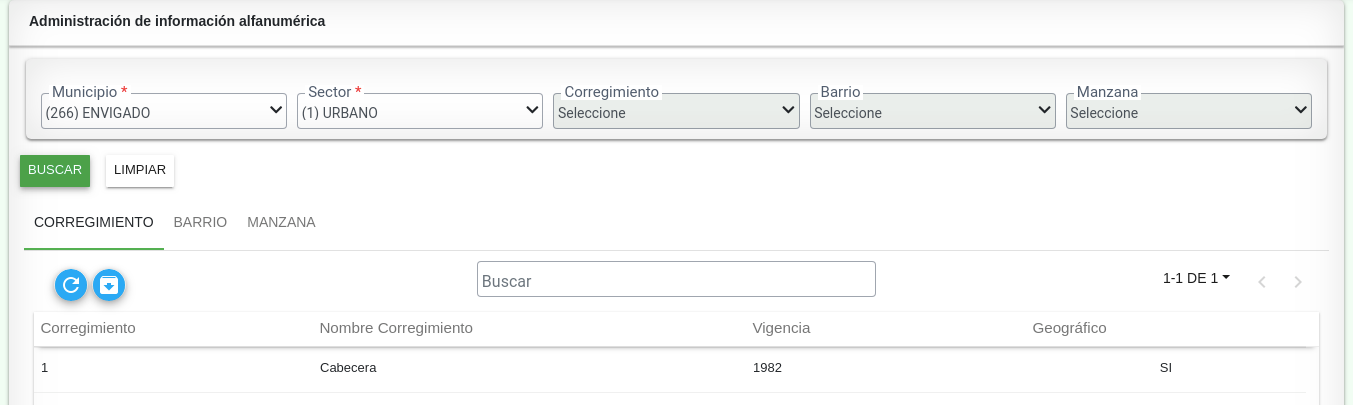Open the 1-1 DE 1 page size menu
Image resolution: width=1353 pixels, height=405 pixels.
pyautogui.click(x=1196, y=278)
